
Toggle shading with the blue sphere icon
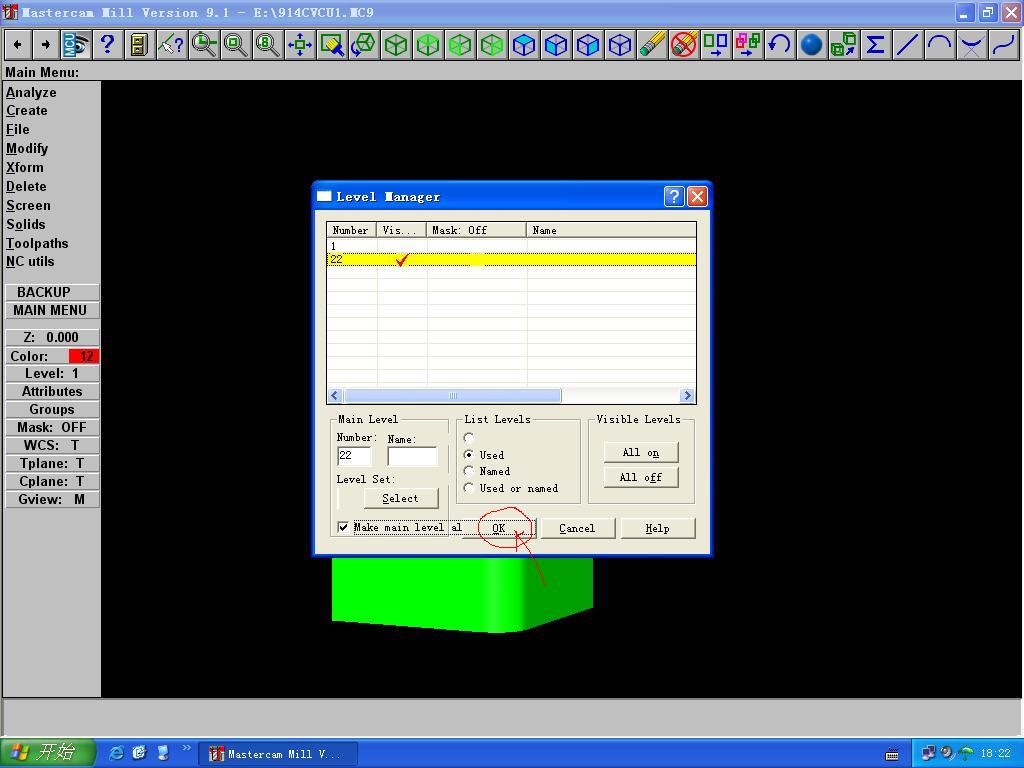tap(811, 45)
